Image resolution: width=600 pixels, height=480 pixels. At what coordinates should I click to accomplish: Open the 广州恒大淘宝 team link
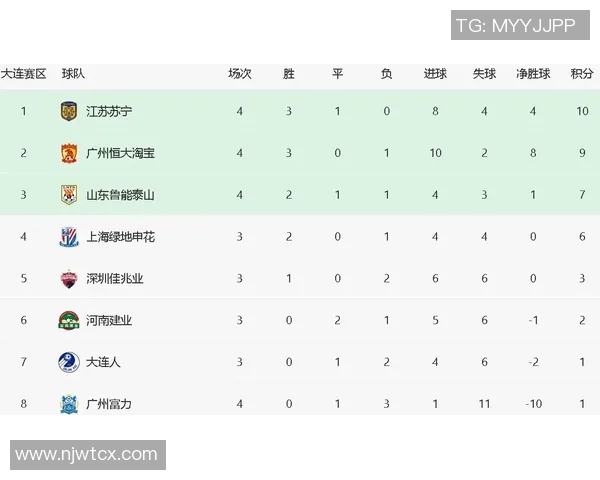pyautogui.click(x=120, y=153)
